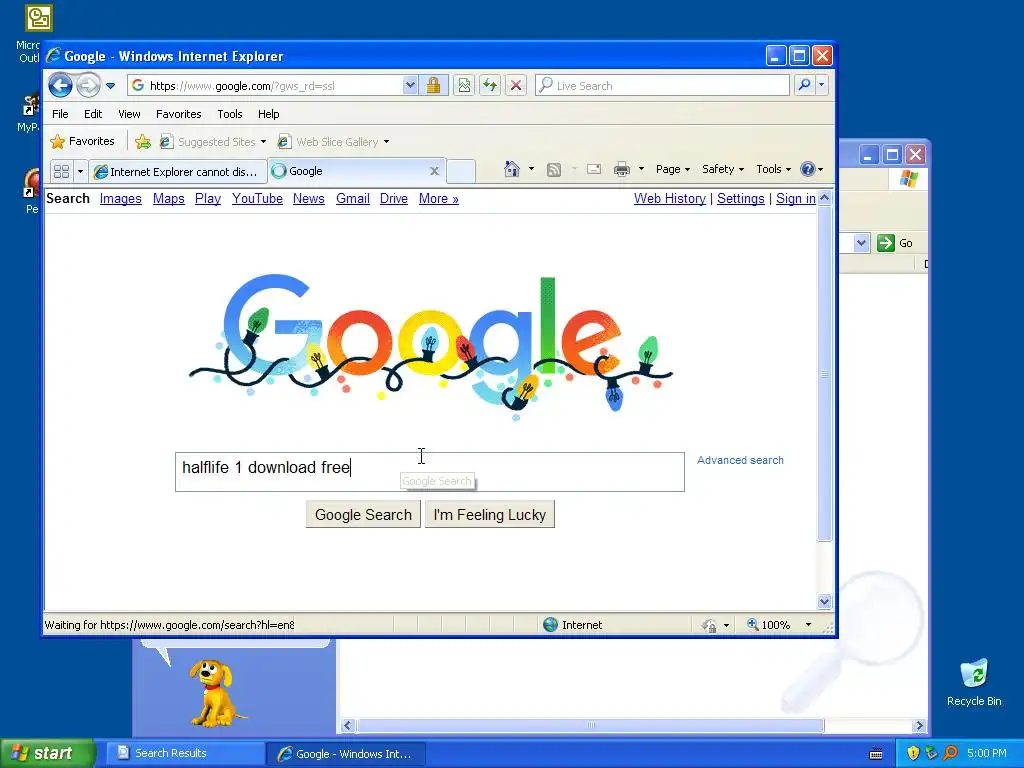Click the Windows Start button

(x=47, y=753)
